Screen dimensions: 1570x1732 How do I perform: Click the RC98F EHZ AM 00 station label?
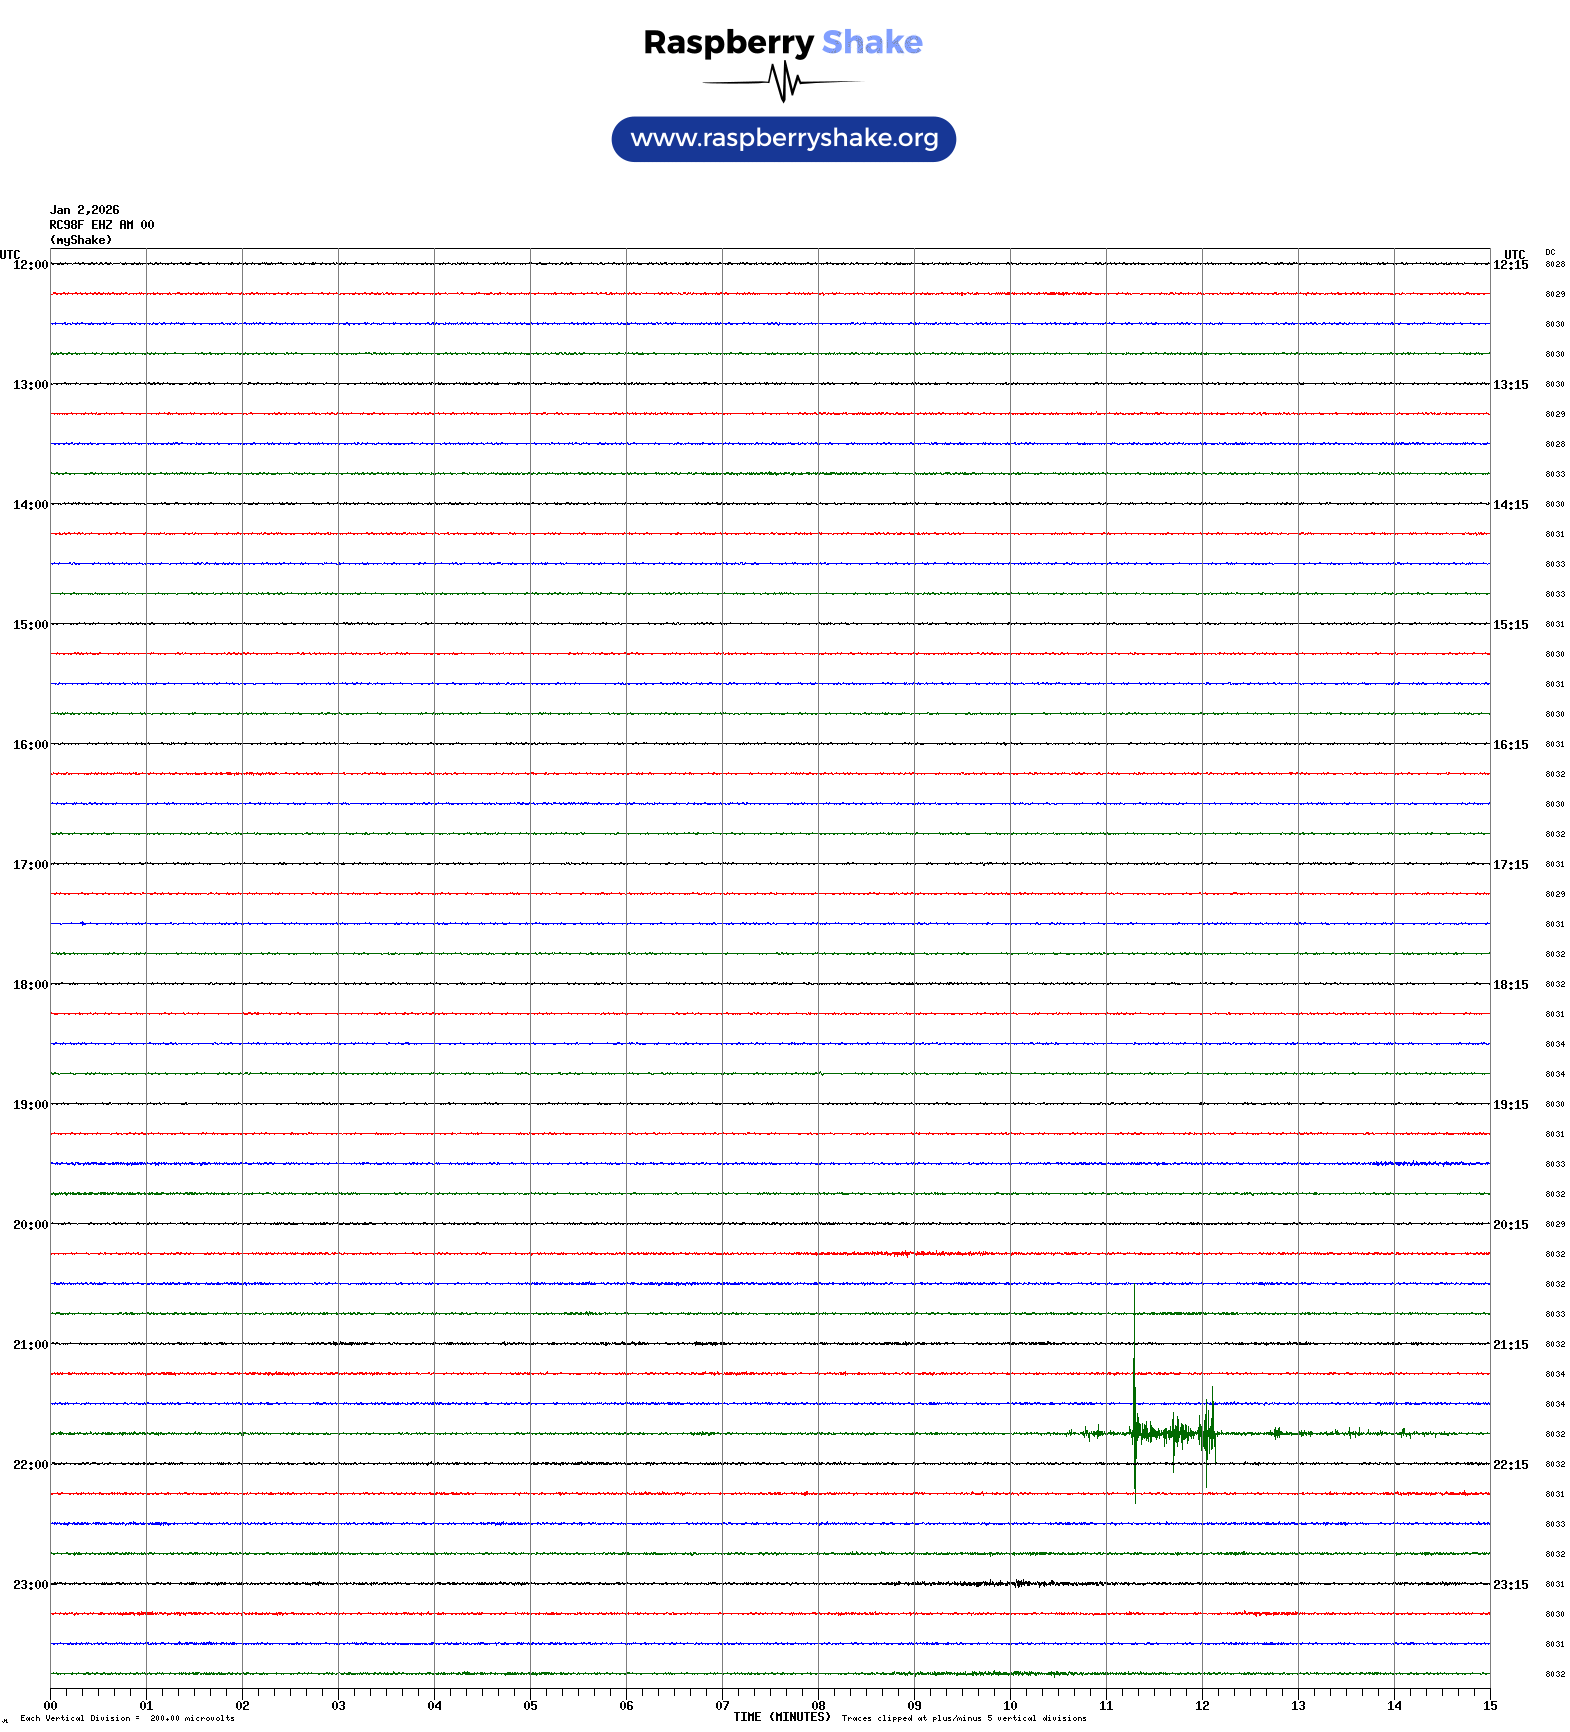(x=101, y=225)
